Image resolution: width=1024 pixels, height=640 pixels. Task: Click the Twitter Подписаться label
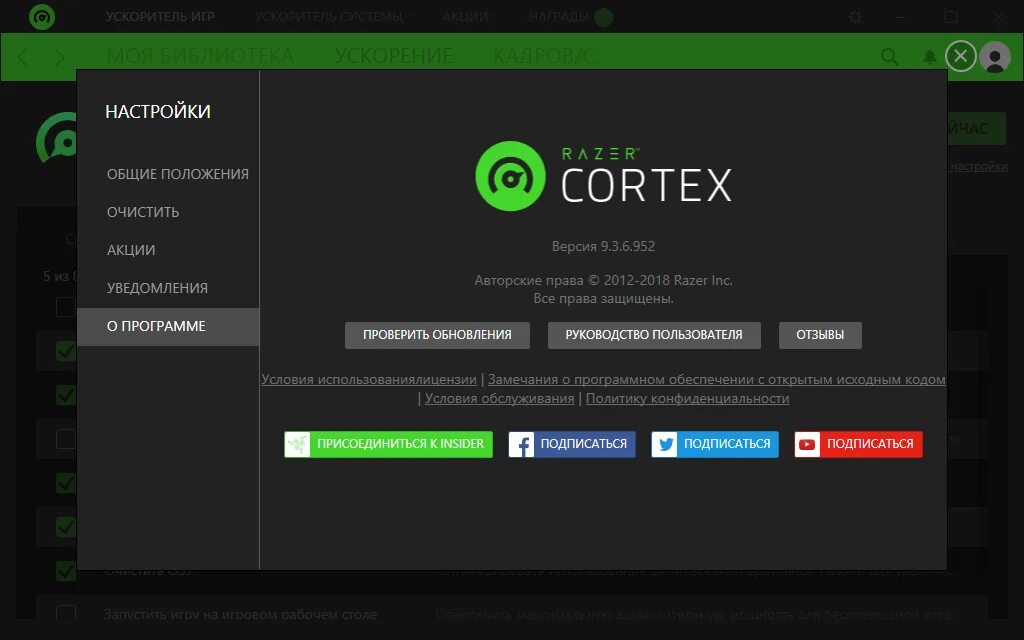pyautogui.click(x=727, y=444)
